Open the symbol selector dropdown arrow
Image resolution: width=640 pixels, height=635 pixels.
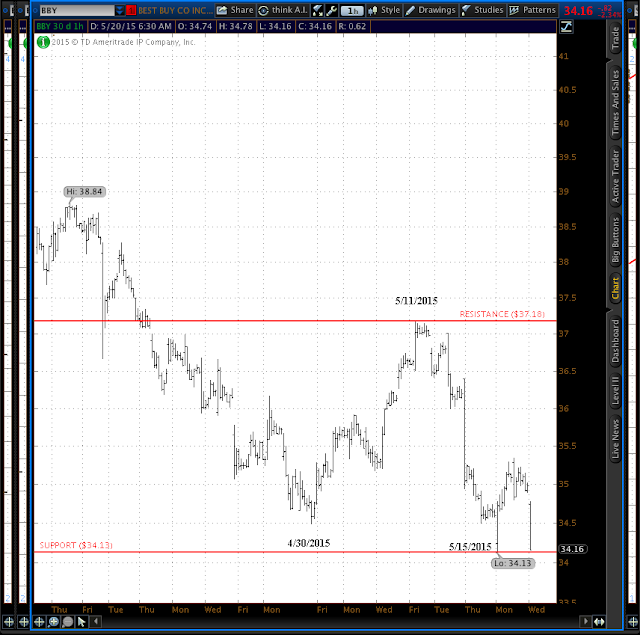coord(120,10)
